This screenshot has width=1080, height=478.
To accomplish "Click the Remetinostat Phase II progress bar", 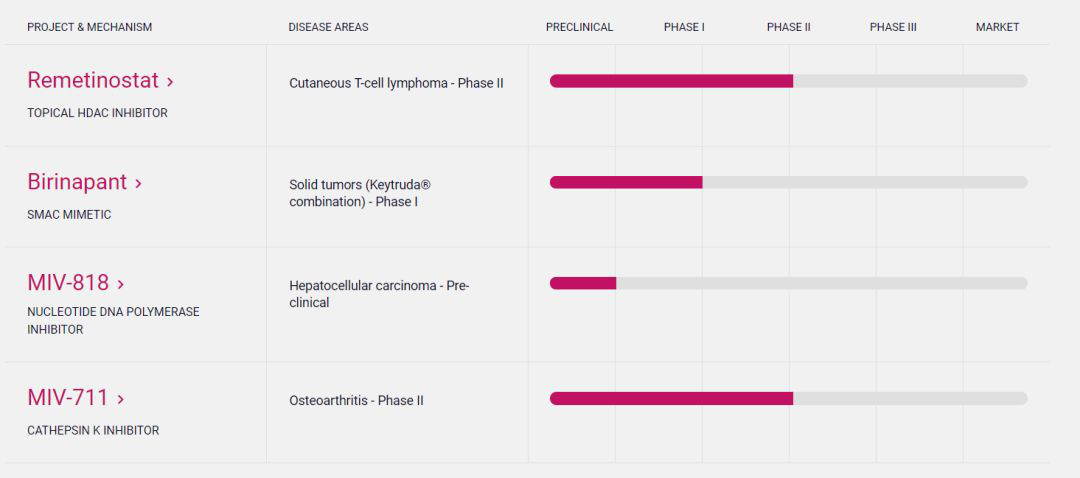I will (671, 81).
